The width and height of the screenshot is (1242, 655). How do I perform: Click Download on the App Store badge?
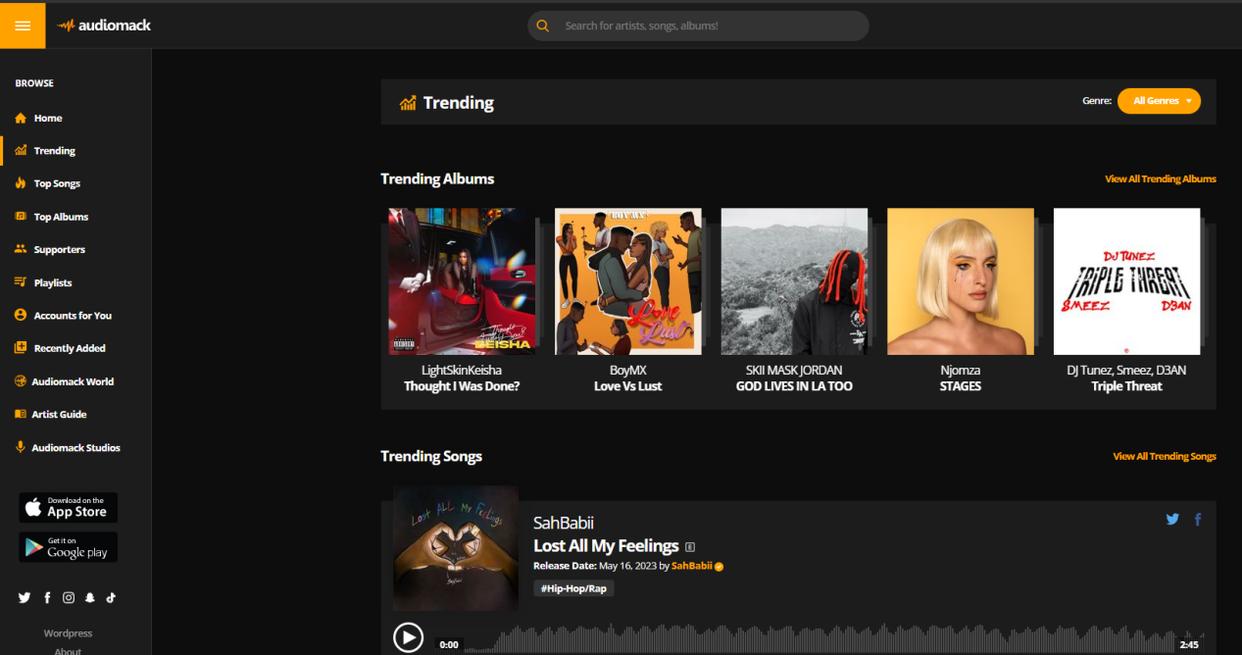click(68, 508)
